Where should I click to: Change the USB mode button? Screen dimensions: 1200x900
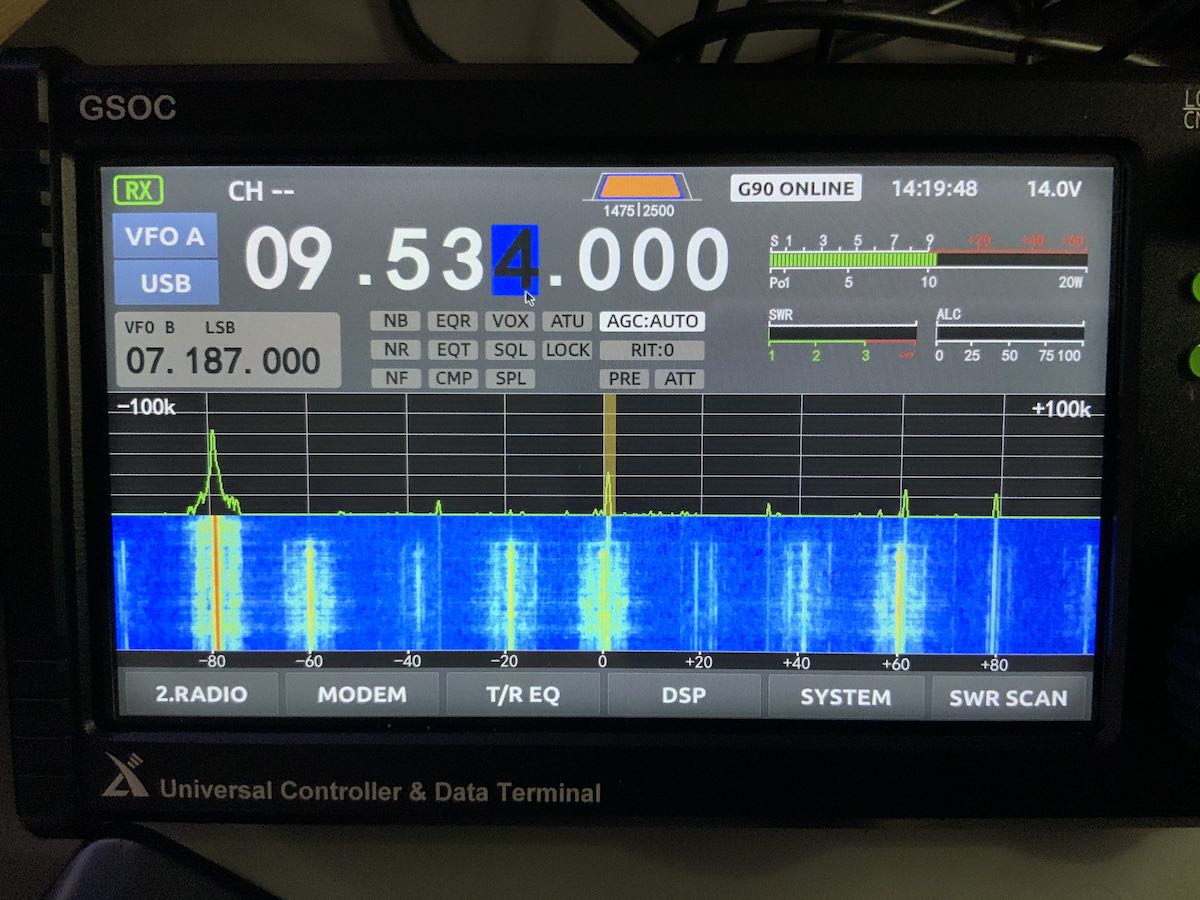(x=165, y=283)
